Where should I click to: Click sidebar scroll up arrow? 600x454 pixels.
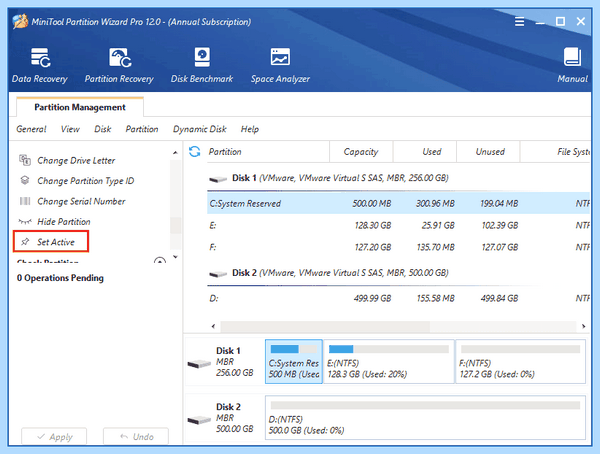click(175, 152)
